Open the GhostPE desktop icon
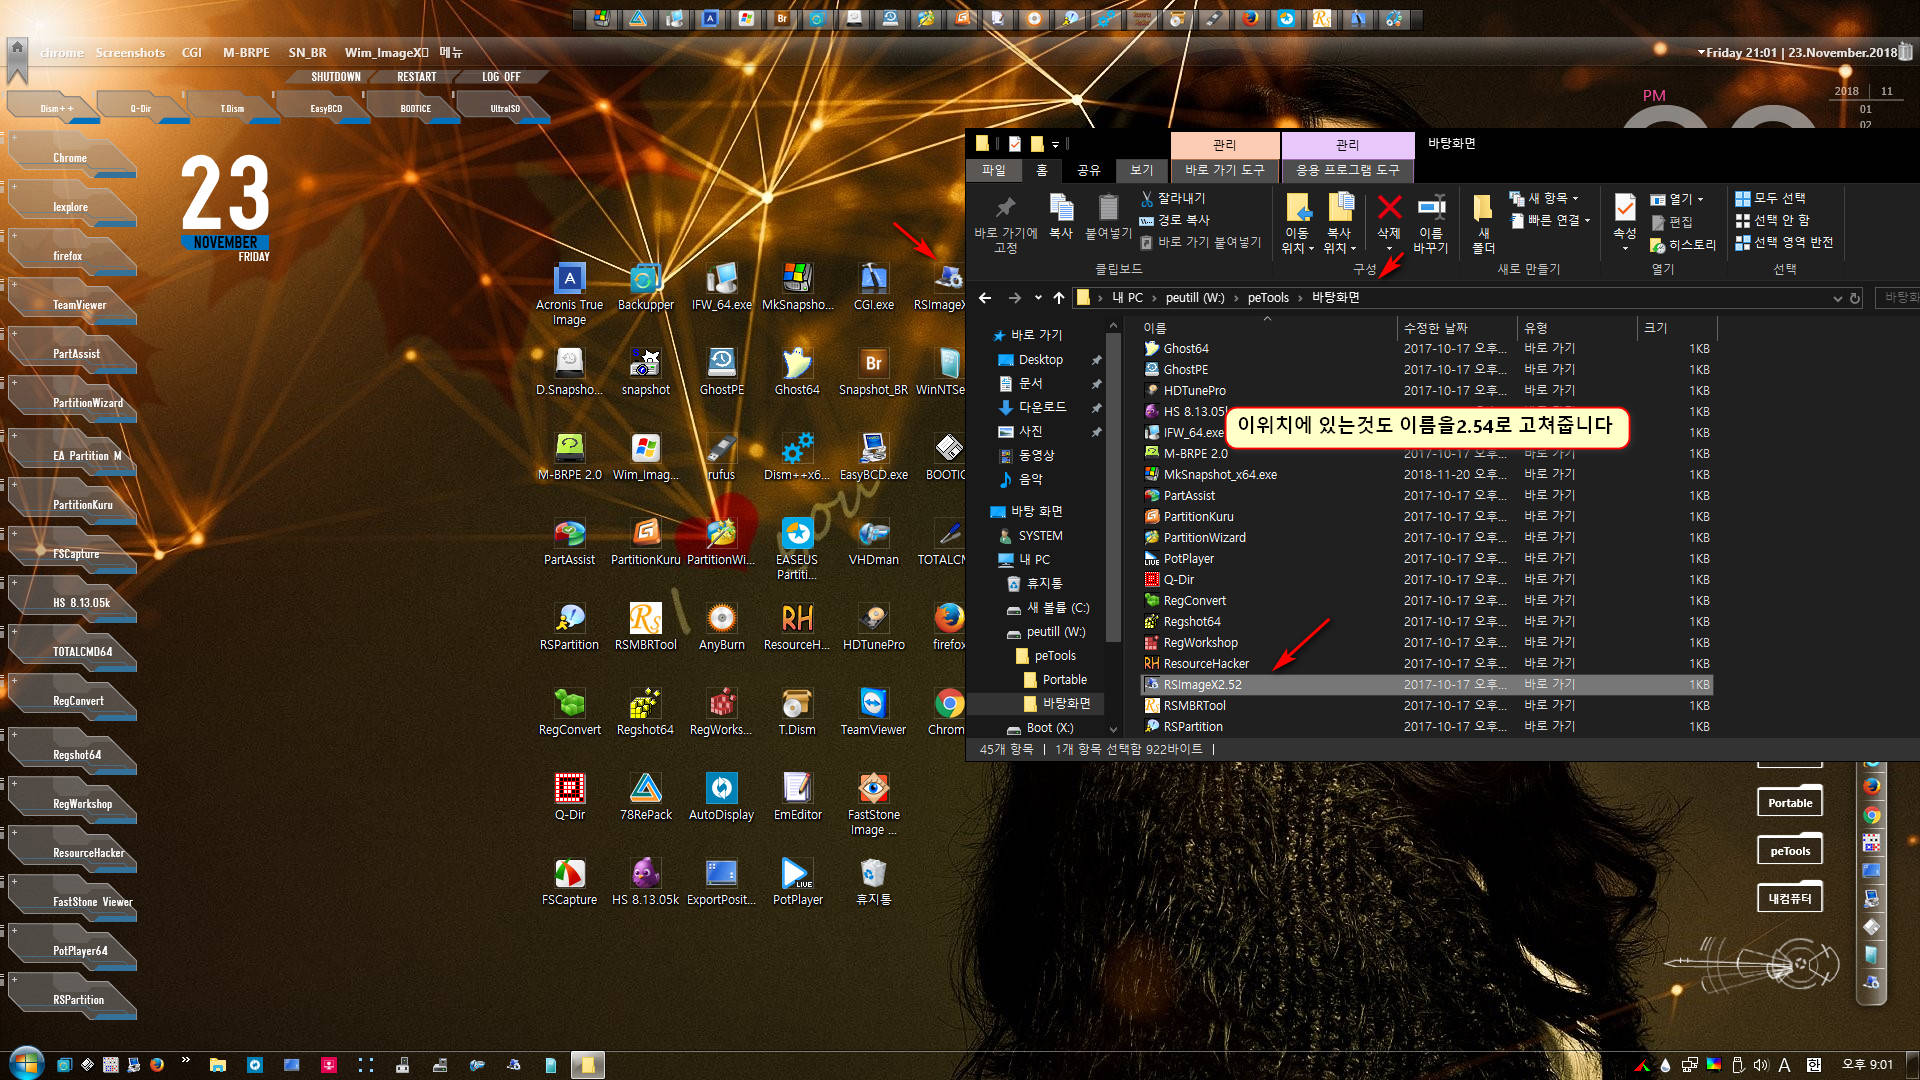Image resolution: width=1920 pixels, height=1080 pixels. click(722, 372)
